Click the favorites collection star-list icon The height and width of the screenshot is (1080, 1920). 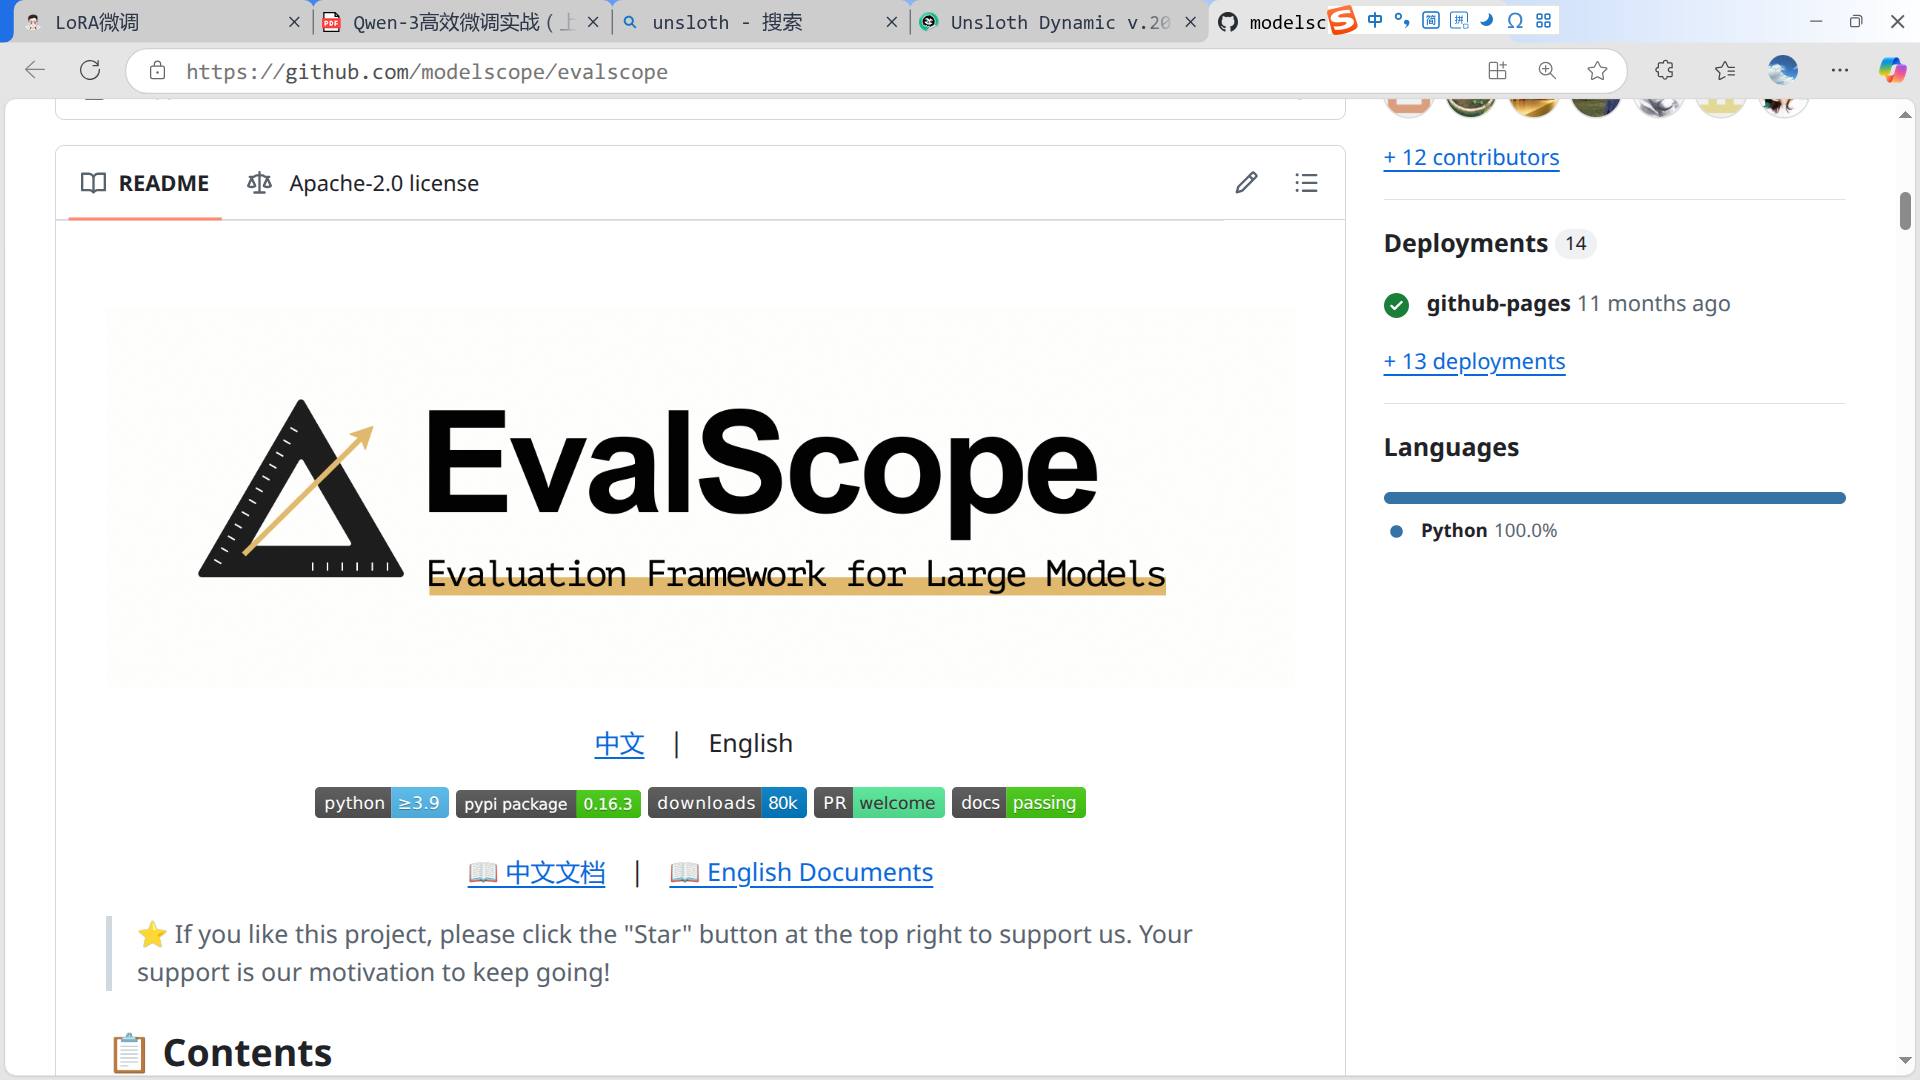point(1725,70)
